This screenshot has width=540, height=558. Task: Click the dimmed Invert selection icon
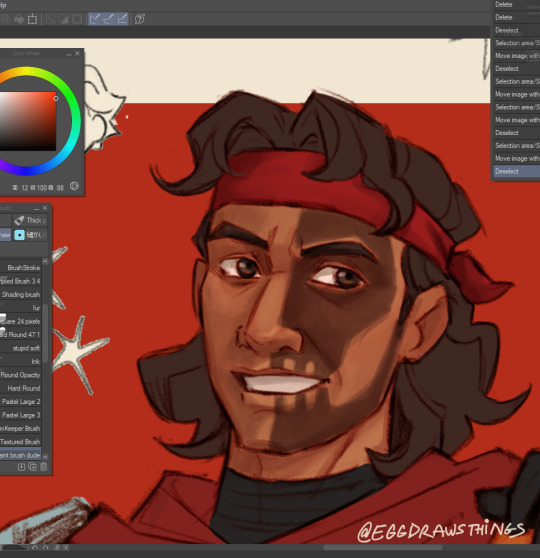coord(63,19)
